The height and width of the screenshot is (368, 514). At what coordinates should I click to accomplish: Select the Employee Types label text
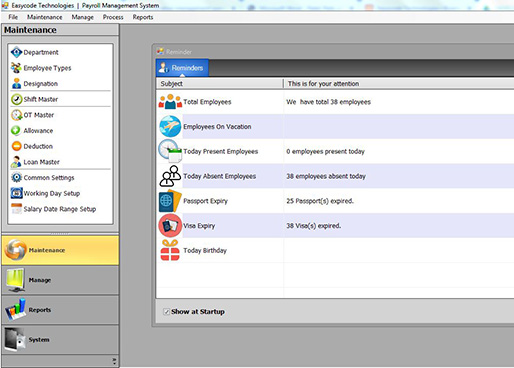click(47, 68)
